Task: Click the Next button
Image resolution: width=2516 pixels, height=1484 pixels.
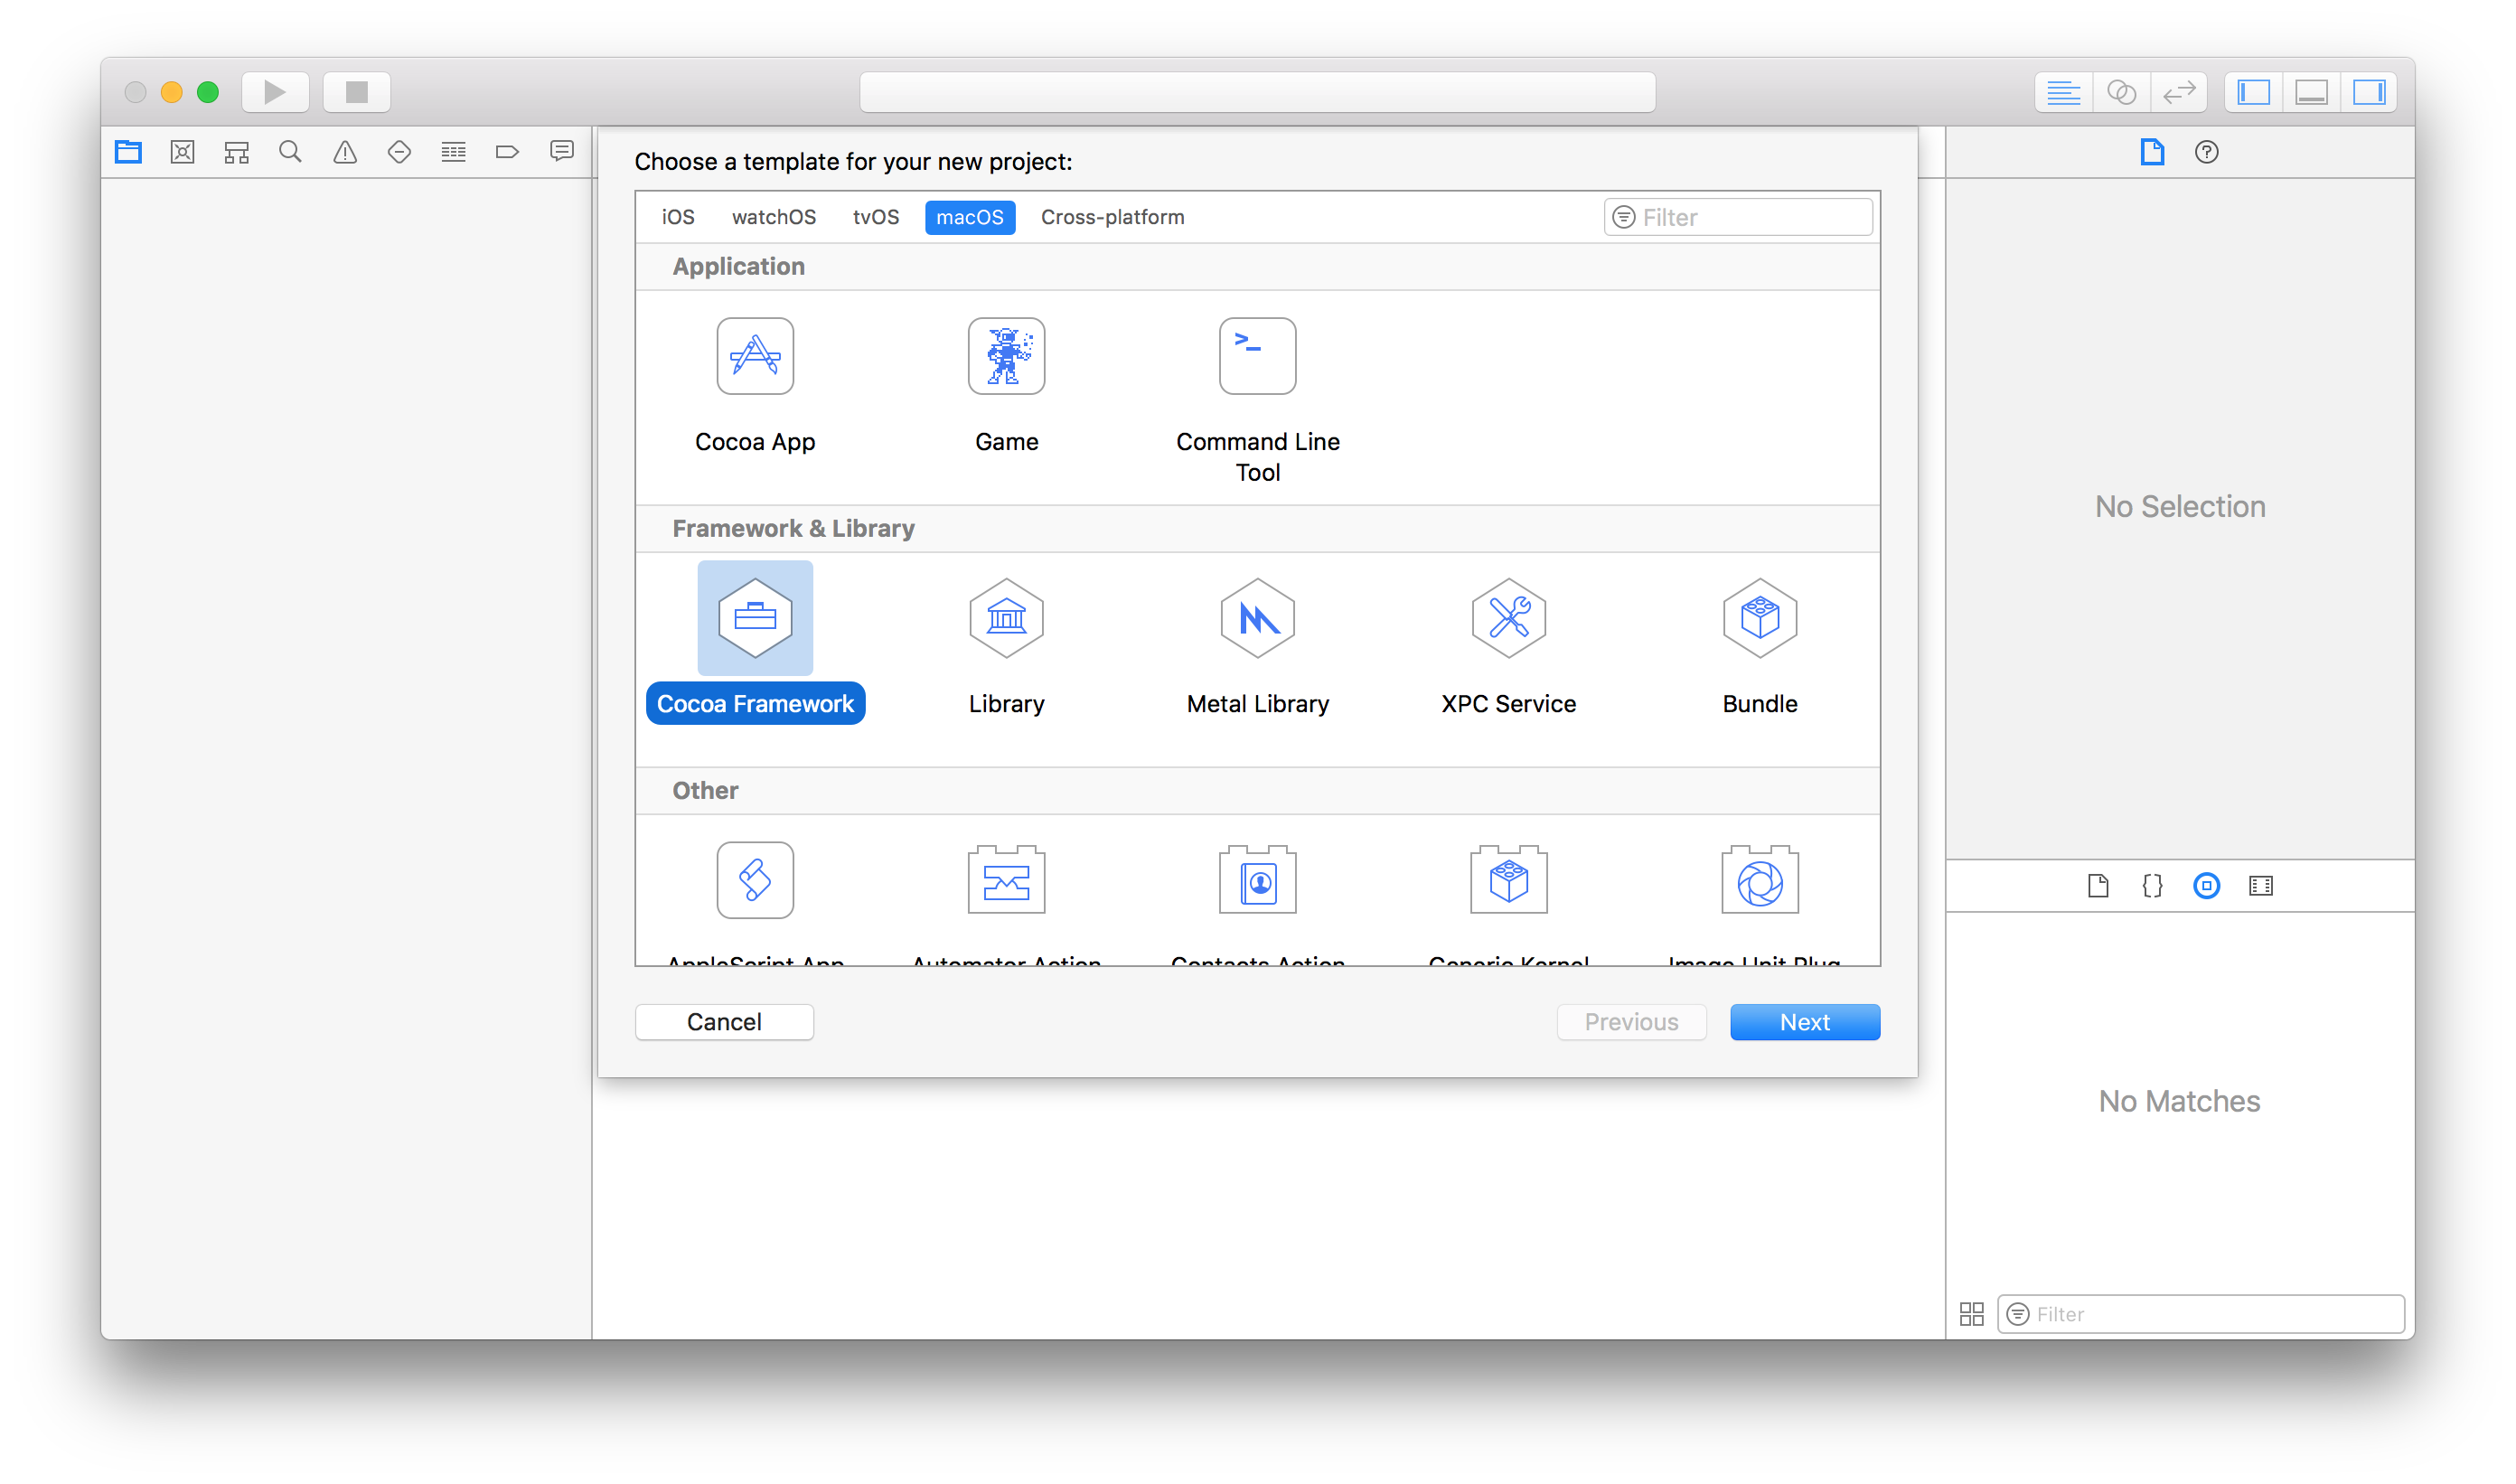Action: 1805,1022
